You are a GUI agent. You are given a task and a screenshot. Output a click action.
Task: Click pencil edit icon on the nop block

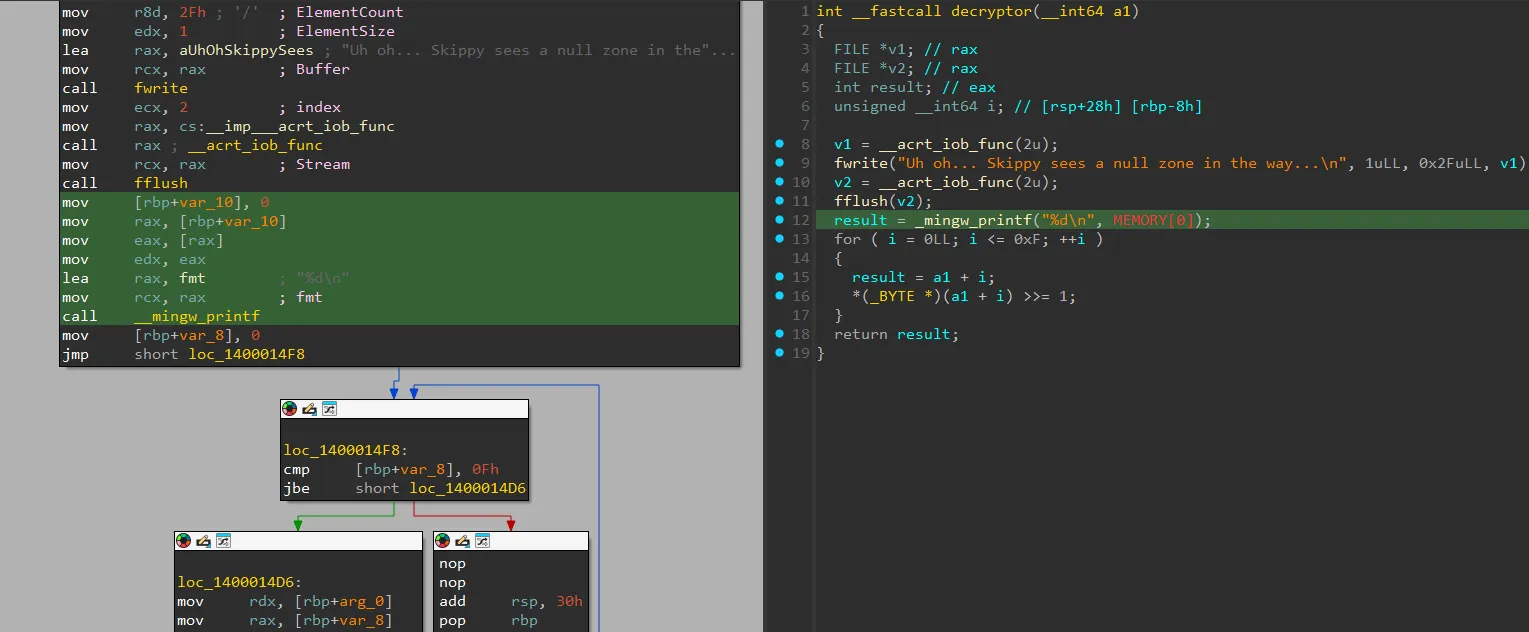coord(463,541)
